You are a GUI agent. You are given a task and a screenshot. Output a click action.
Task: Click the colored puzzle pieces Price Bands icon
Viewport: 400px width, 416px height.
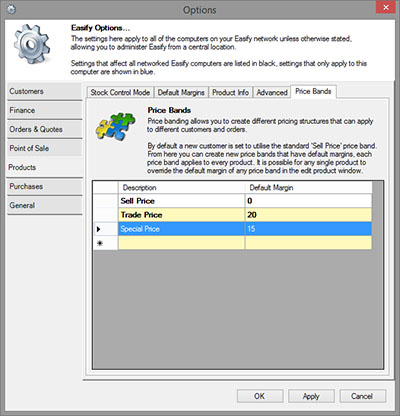tap(116, 126)
